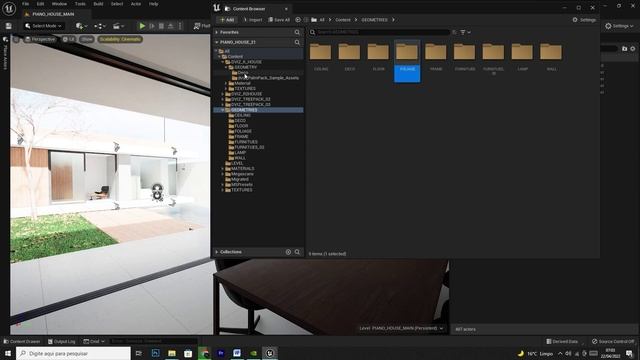Click the All breadcrumb in path bar
640x360 pixels.
pyautogui.click(x=322, y=20)
